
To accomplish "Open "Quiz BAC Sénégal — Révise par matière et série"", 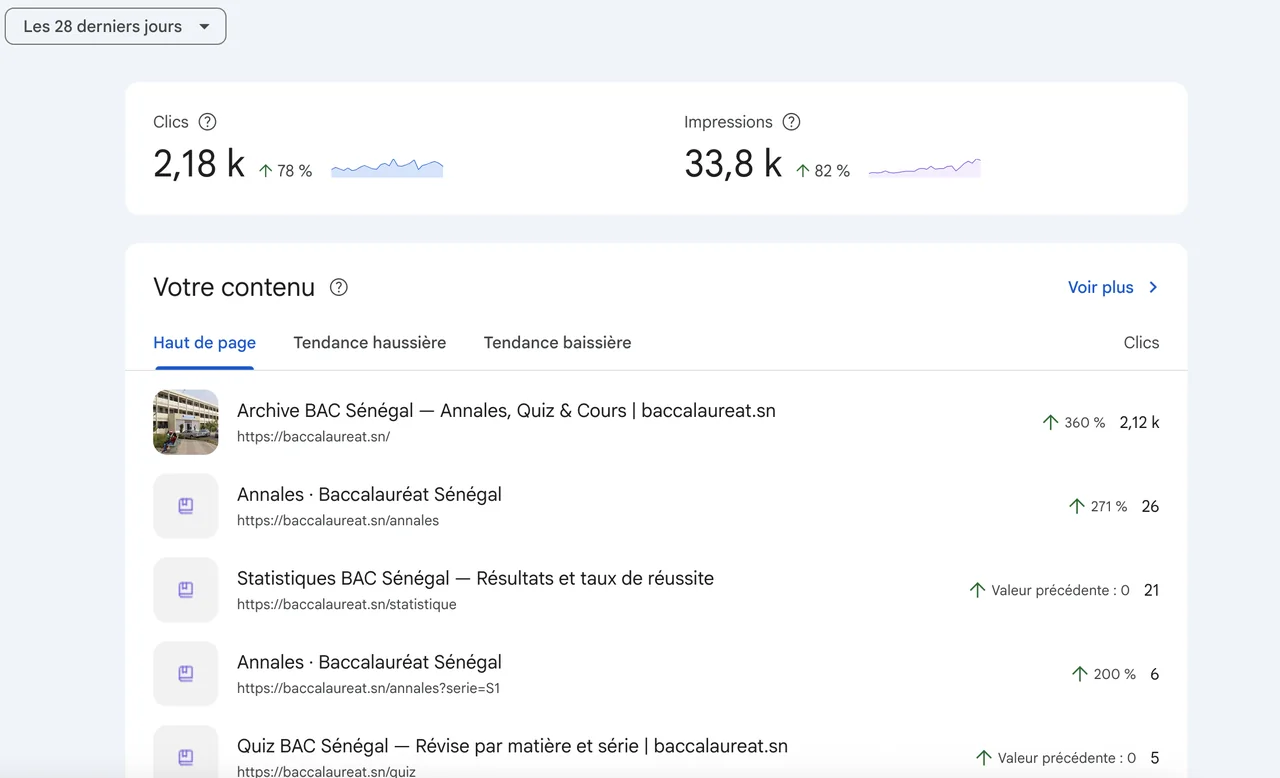I will pyautogui.click(x=512, y=747).
